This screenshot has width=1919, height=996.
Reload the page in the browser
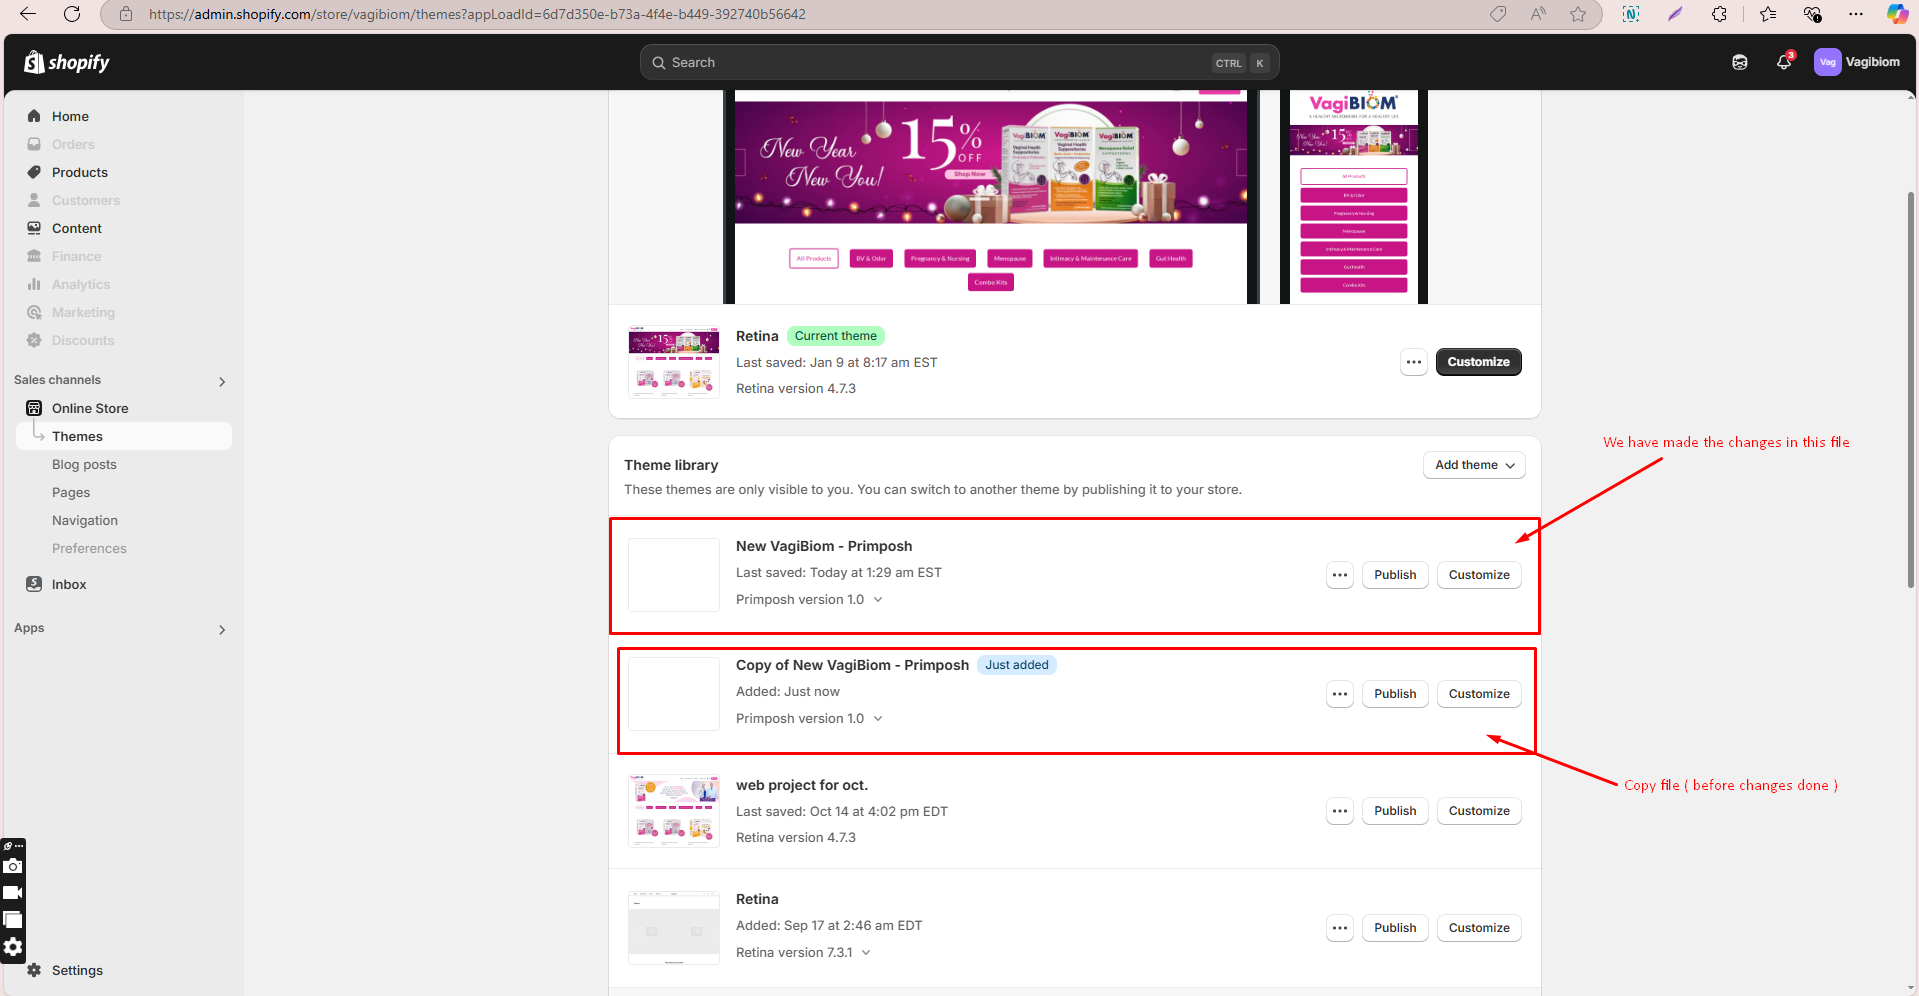tap(72, 14)
